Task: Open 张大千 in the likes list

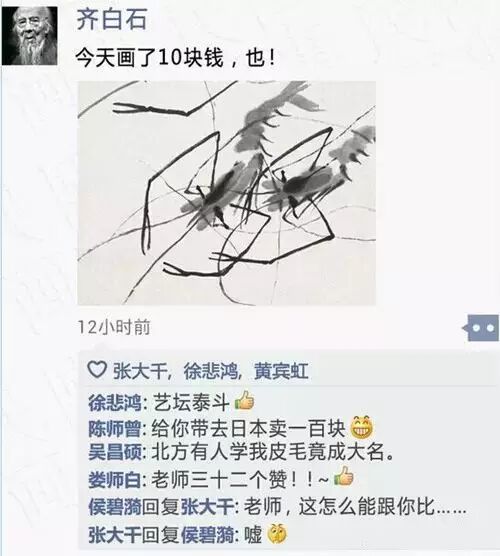Action: point(140,371)
